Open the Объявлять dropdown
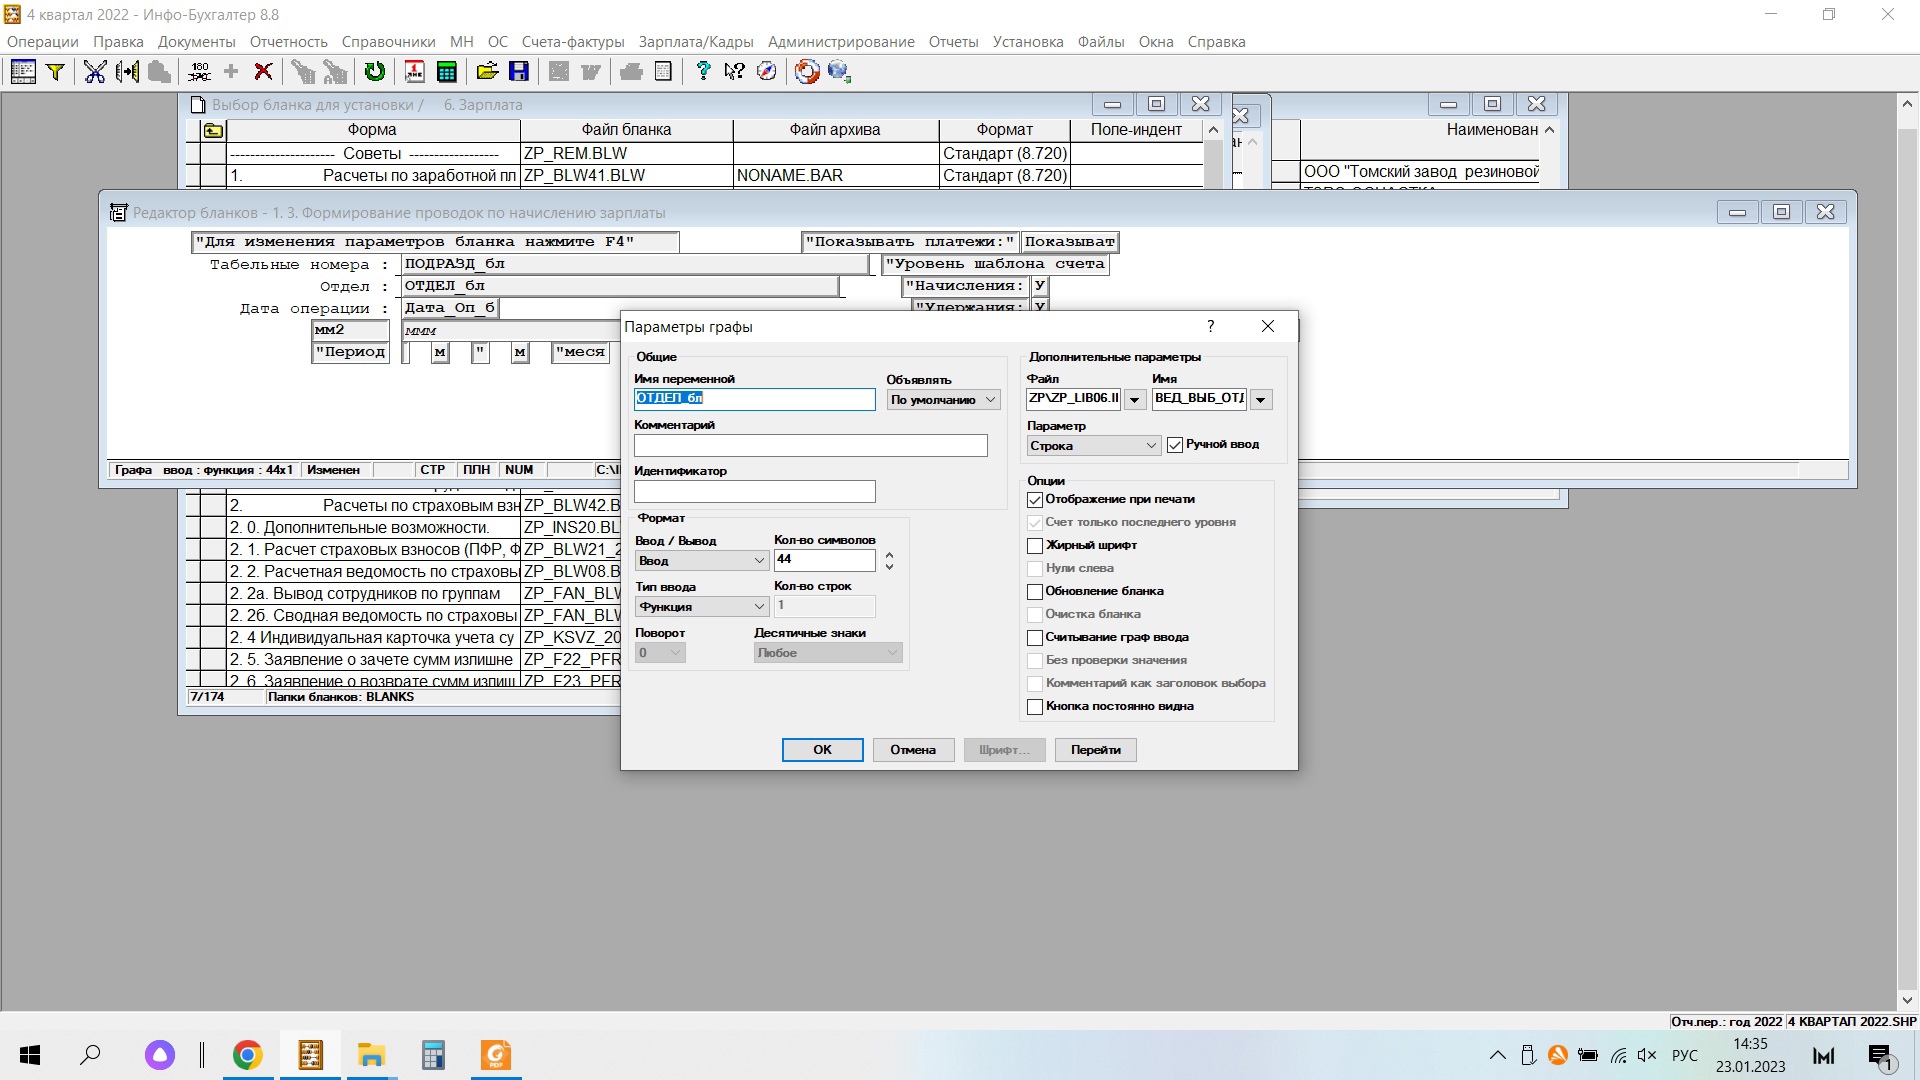Viewport: 1920px width, 1080px height. coord(943,400)
